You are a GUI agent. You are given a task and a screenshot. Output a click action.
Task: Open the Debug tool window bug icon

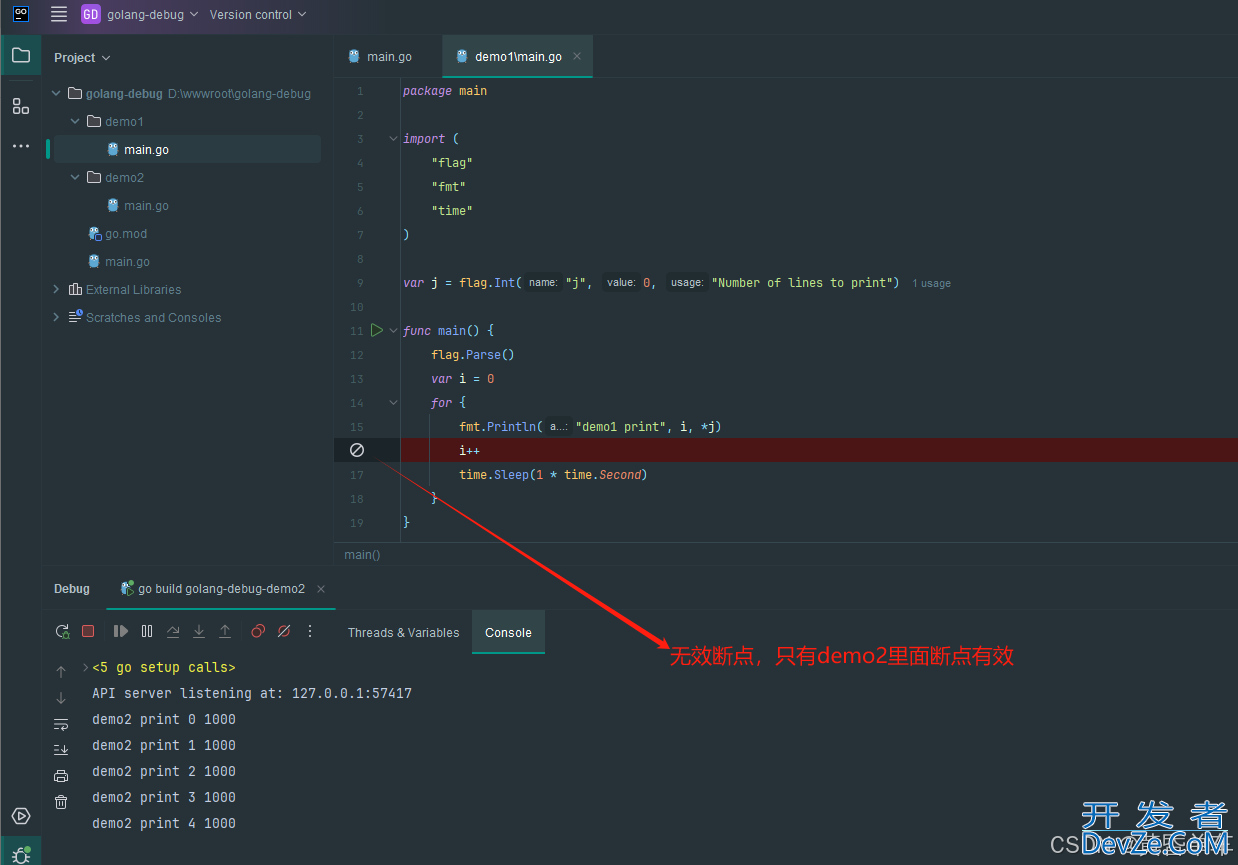tap(21, 854)
